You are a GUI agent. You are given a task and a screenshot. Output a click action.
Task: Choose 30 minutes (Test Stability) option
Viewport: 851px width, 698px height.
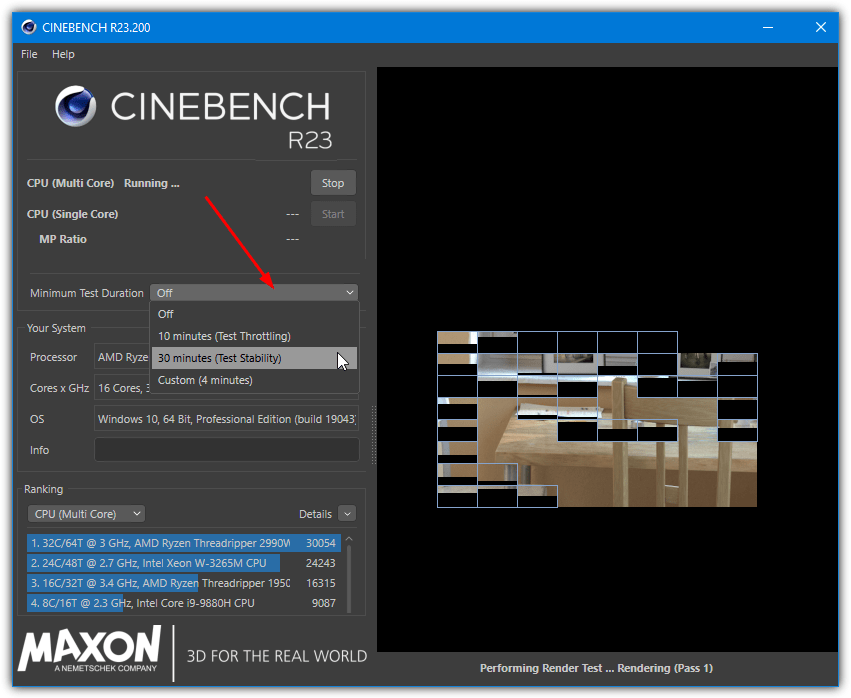coord(255,358)
